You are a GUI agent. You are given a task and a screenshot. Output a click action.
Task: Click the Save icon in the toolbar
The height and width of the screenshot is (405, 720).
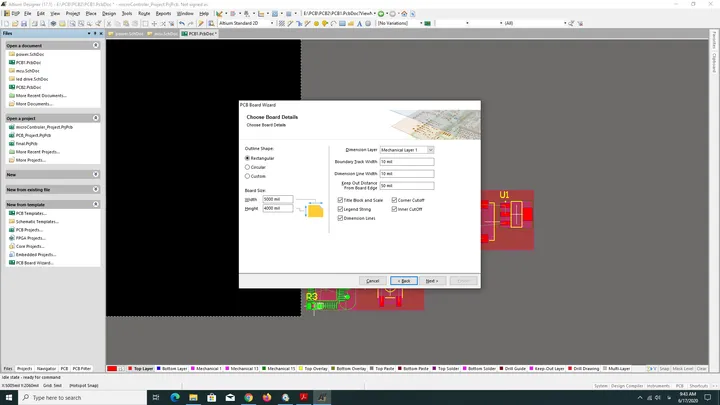24,23
